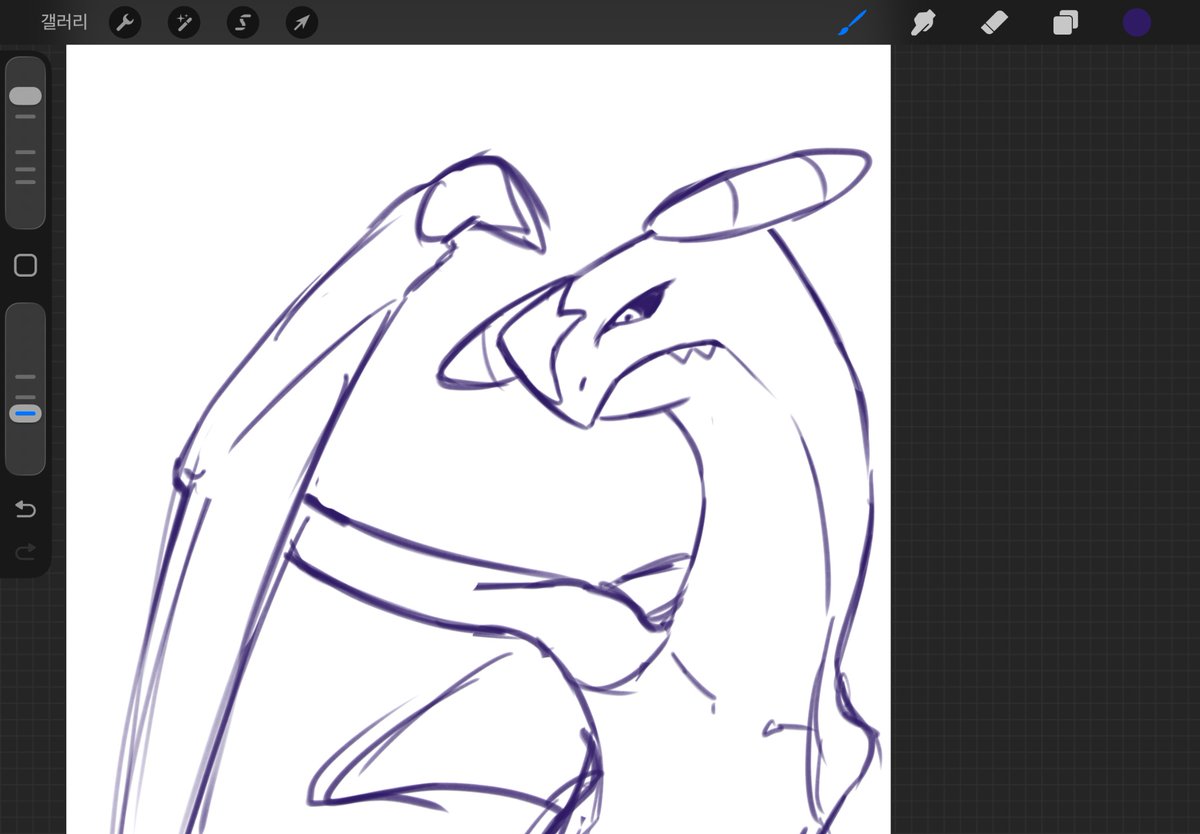The image size is (1200, 834).
Task: Select the Eraser tool
Action: [994, 22]
